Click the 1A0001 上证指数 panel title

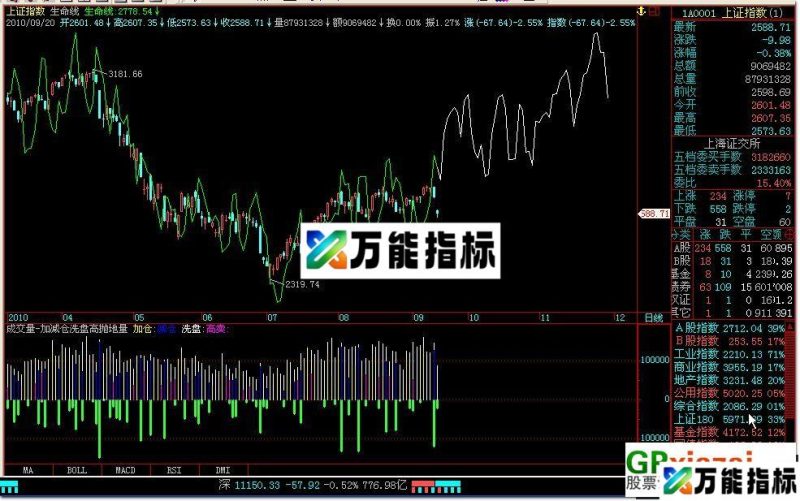[733, 13]
